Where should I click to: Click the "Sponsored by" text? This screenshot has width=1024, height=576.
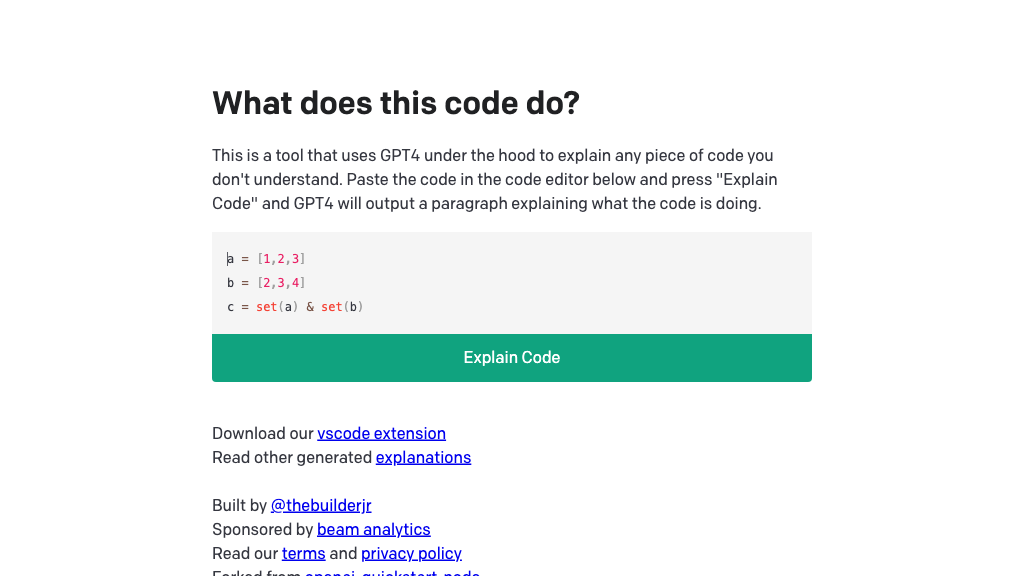[263, 529]
